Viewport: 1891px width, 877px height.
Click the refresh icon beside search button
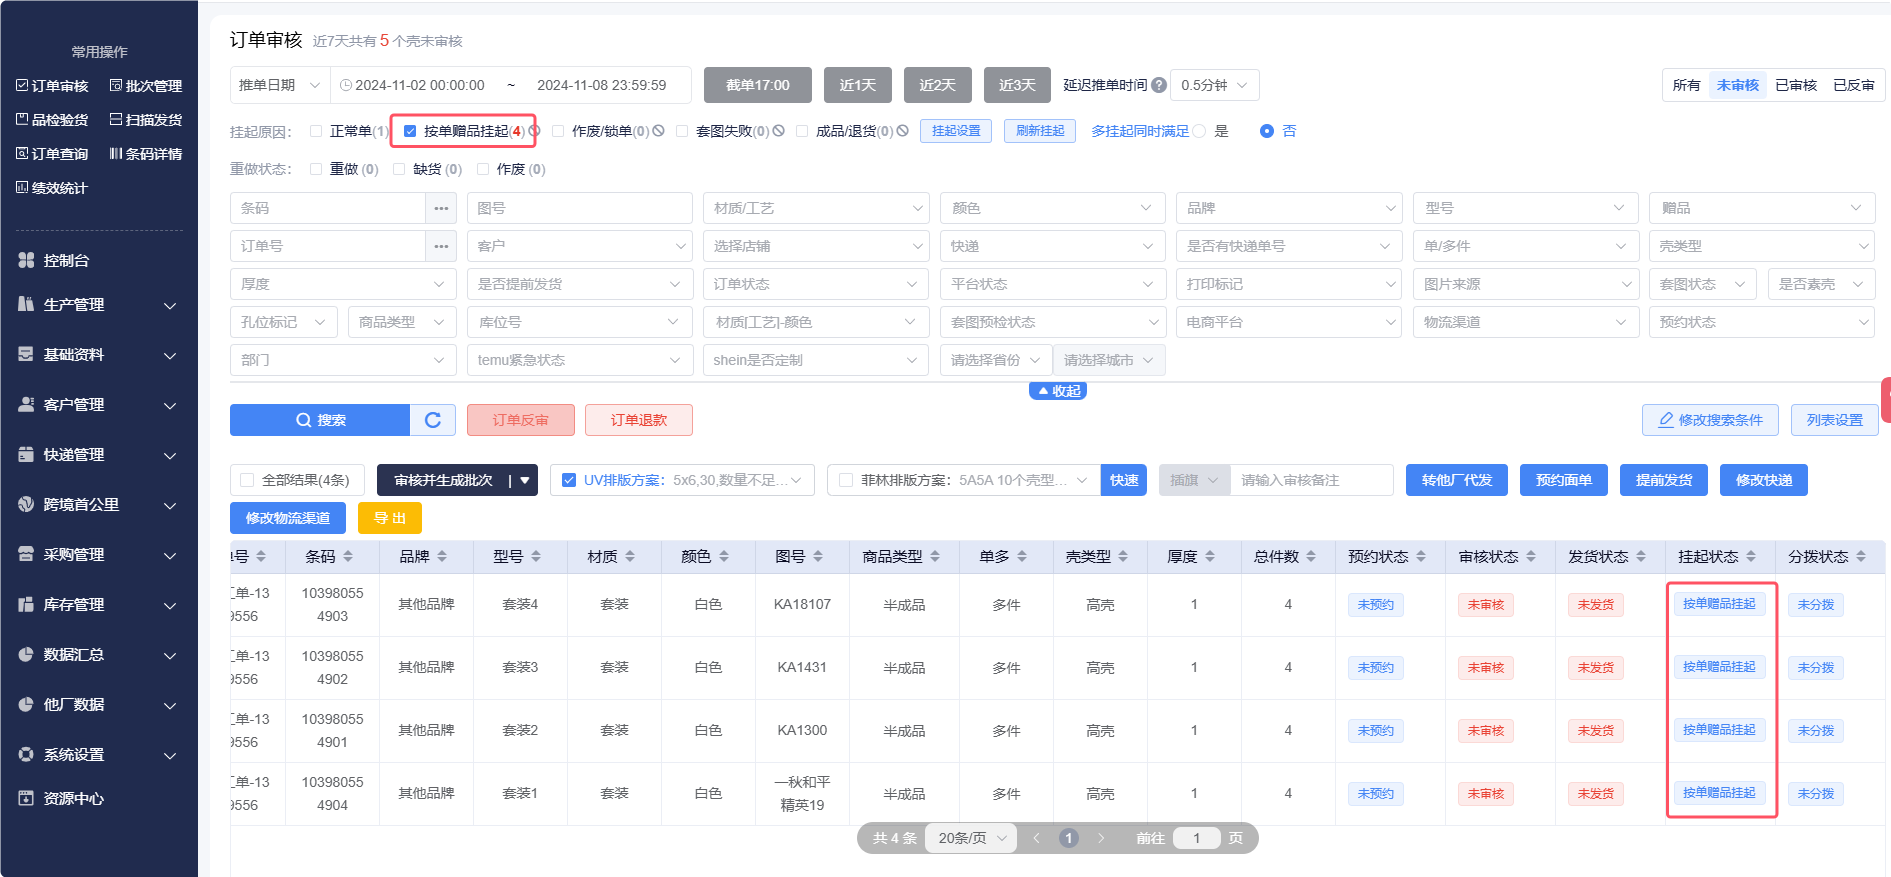coord(433,420)
